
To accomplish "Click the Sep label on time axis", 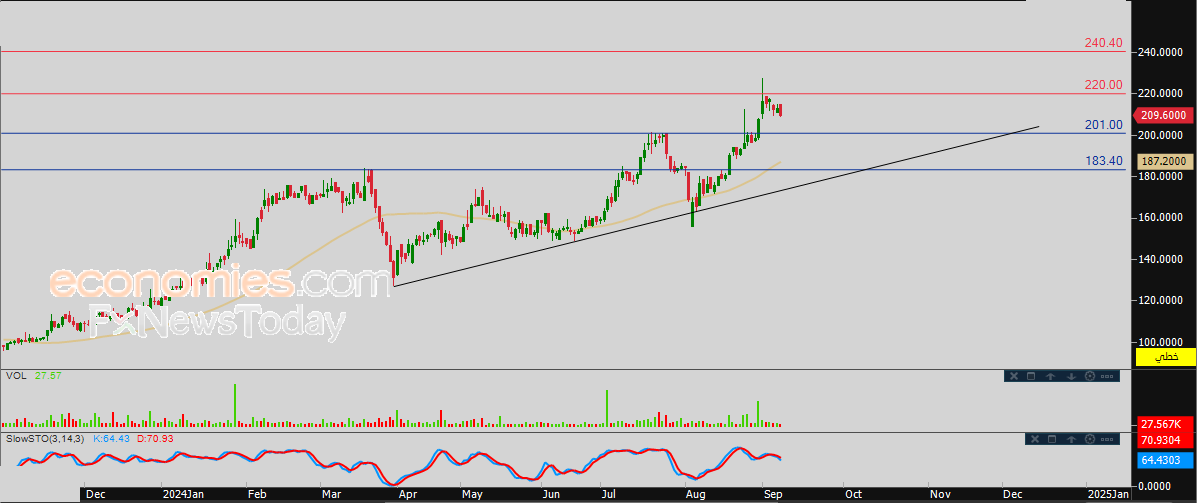I will [x=773, y=495].
